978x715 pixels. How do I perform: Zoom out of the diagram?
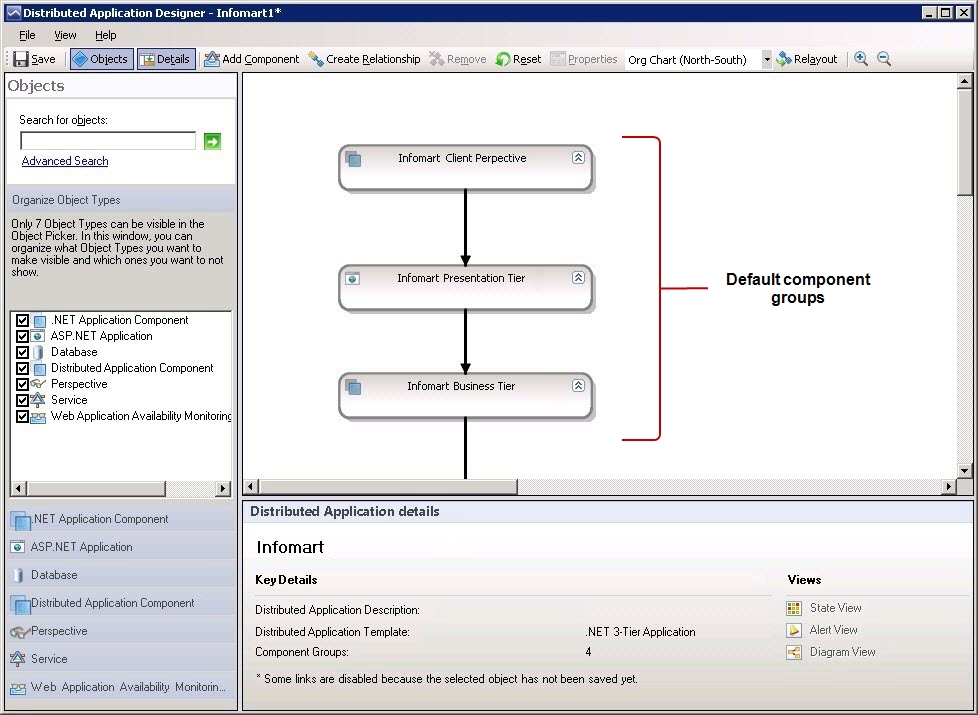tap(884, 59)
